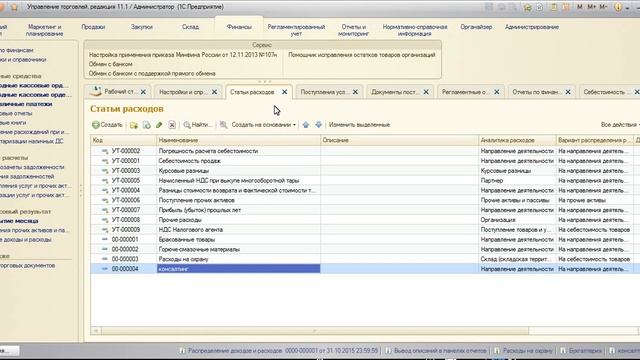Sort by the Аналитика расходов column header
The height and width of the screenshot is (360, 640).
(517, 140)
